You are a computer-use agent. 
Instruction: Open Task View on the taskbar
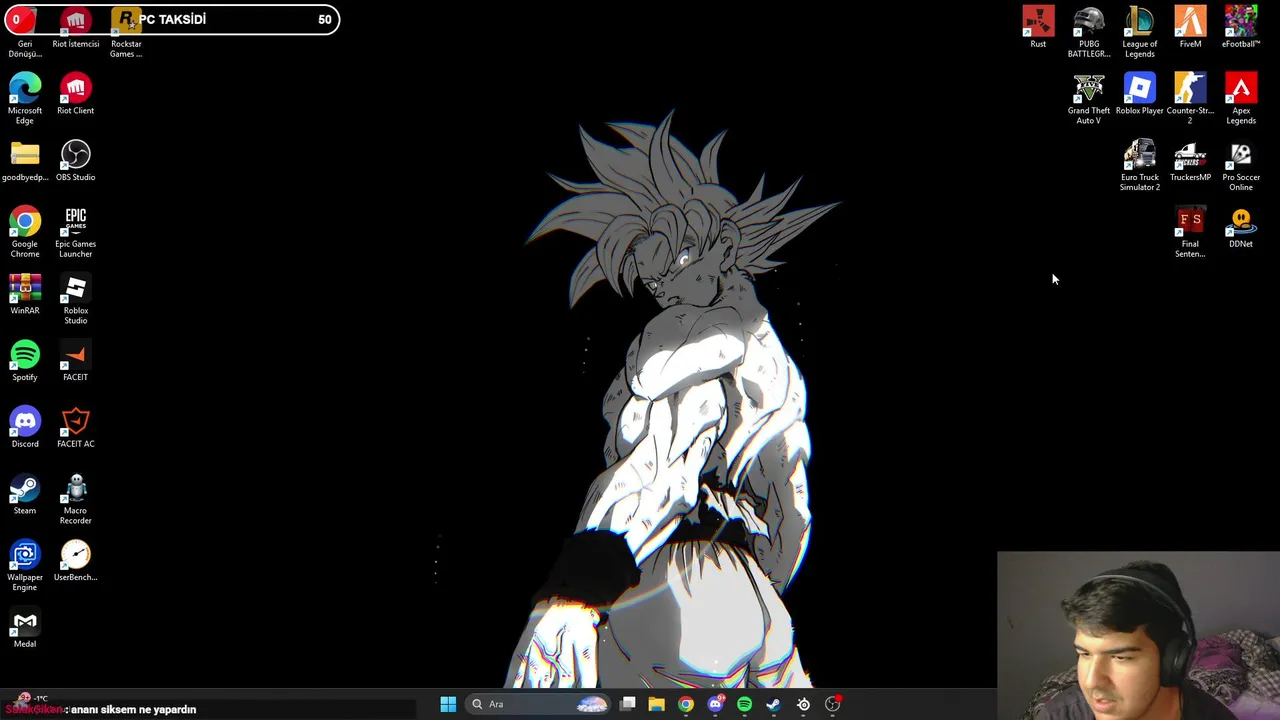coord(628,704)
